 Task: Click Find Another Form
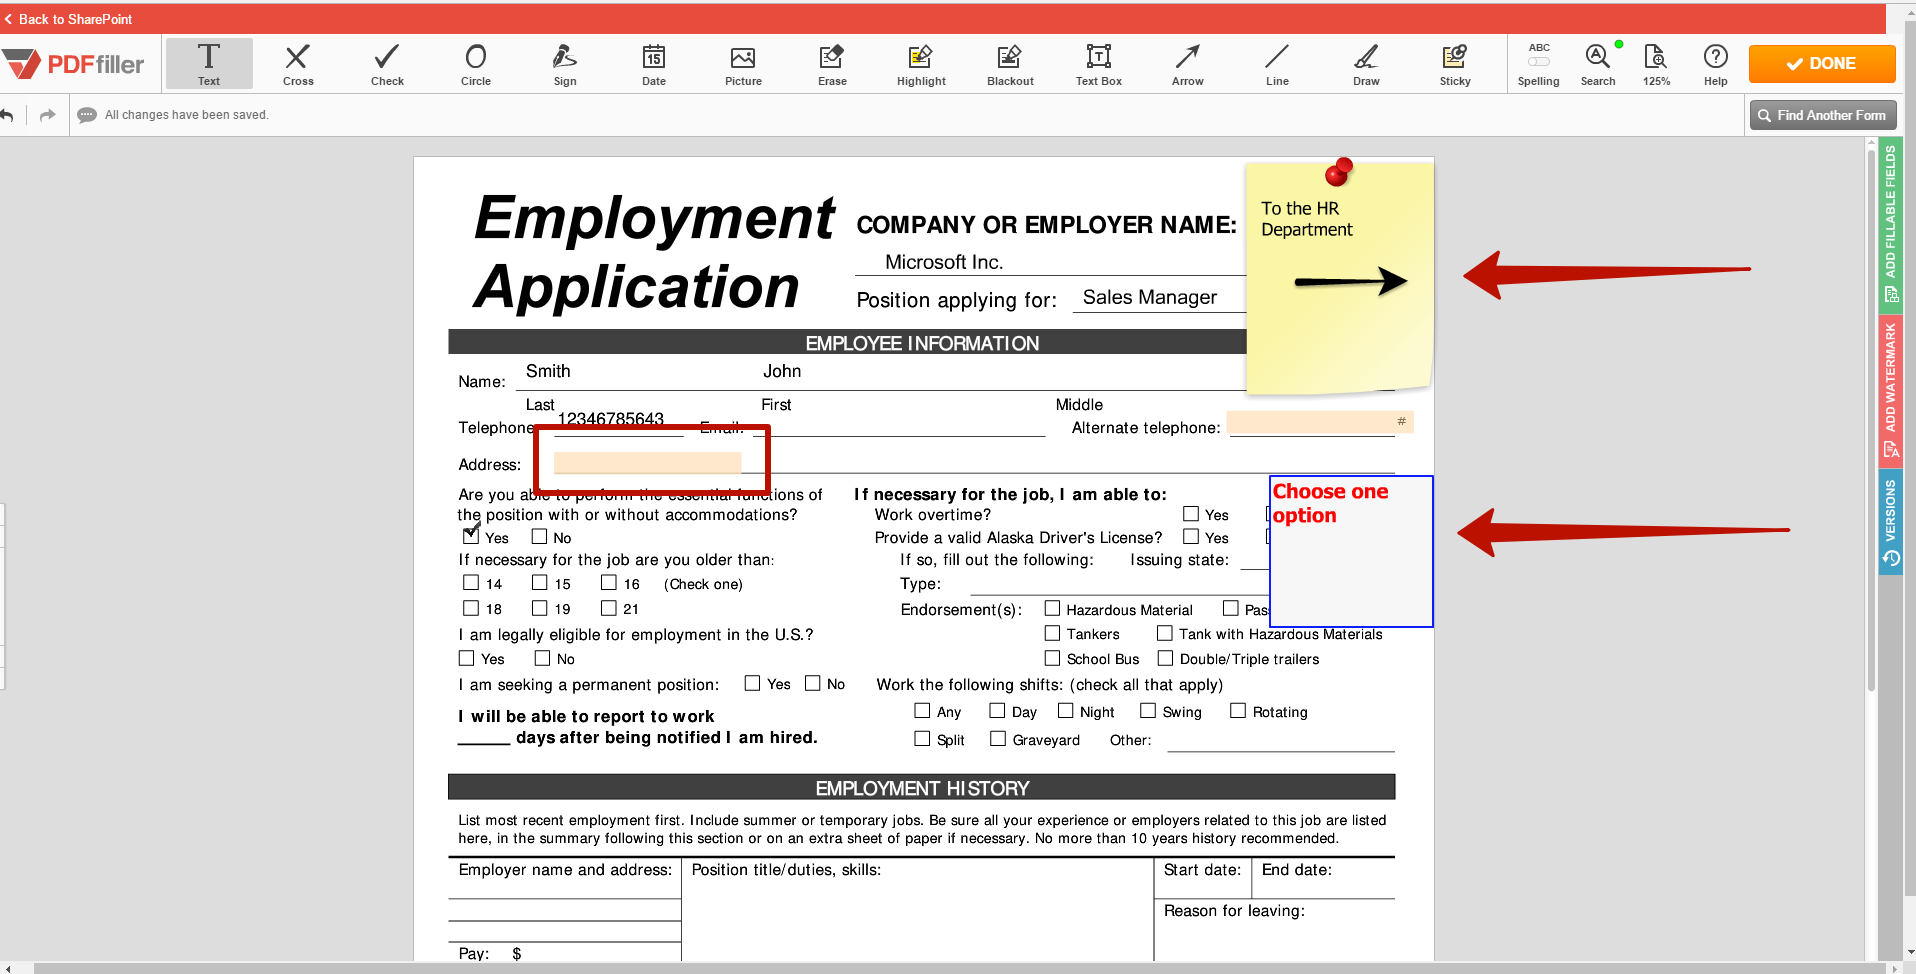pyautogui.click(x=1822, y=115)
